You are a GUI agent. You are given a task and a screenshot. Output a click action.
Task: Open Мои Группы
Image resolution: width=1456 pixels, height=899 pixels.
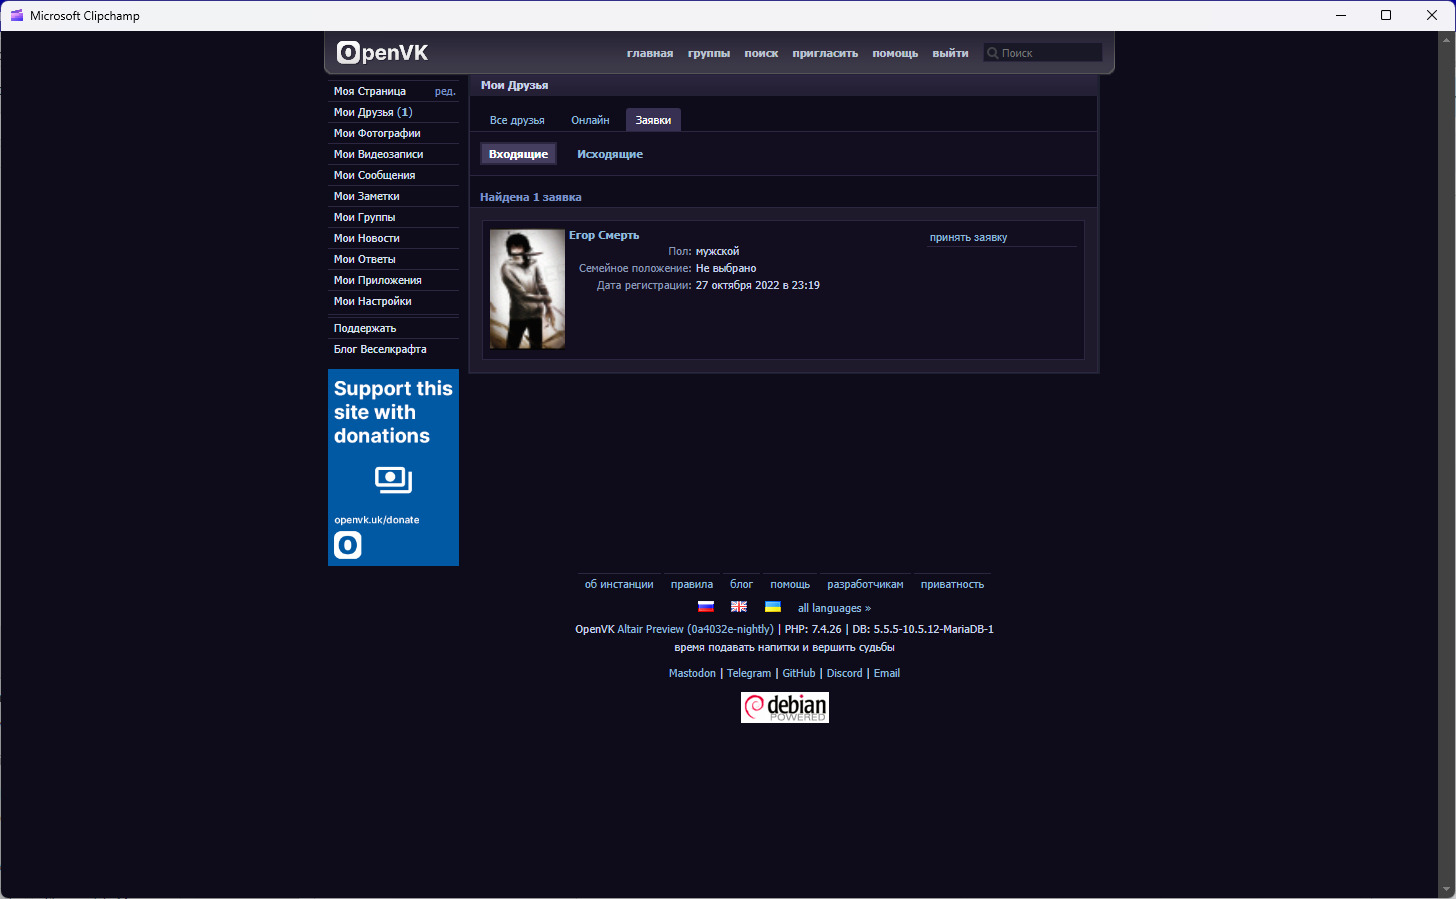point(394,217)
